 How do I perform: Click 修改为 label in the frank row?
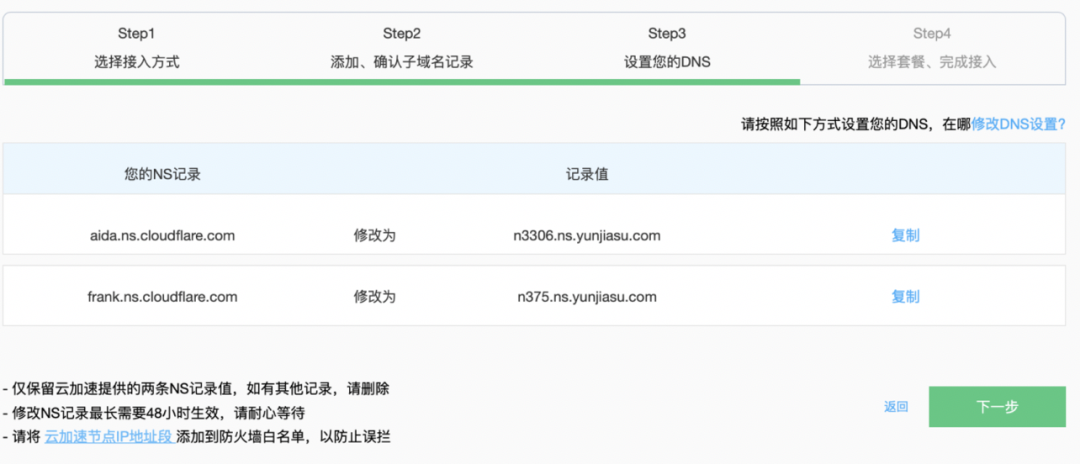(x=375, y=297)
